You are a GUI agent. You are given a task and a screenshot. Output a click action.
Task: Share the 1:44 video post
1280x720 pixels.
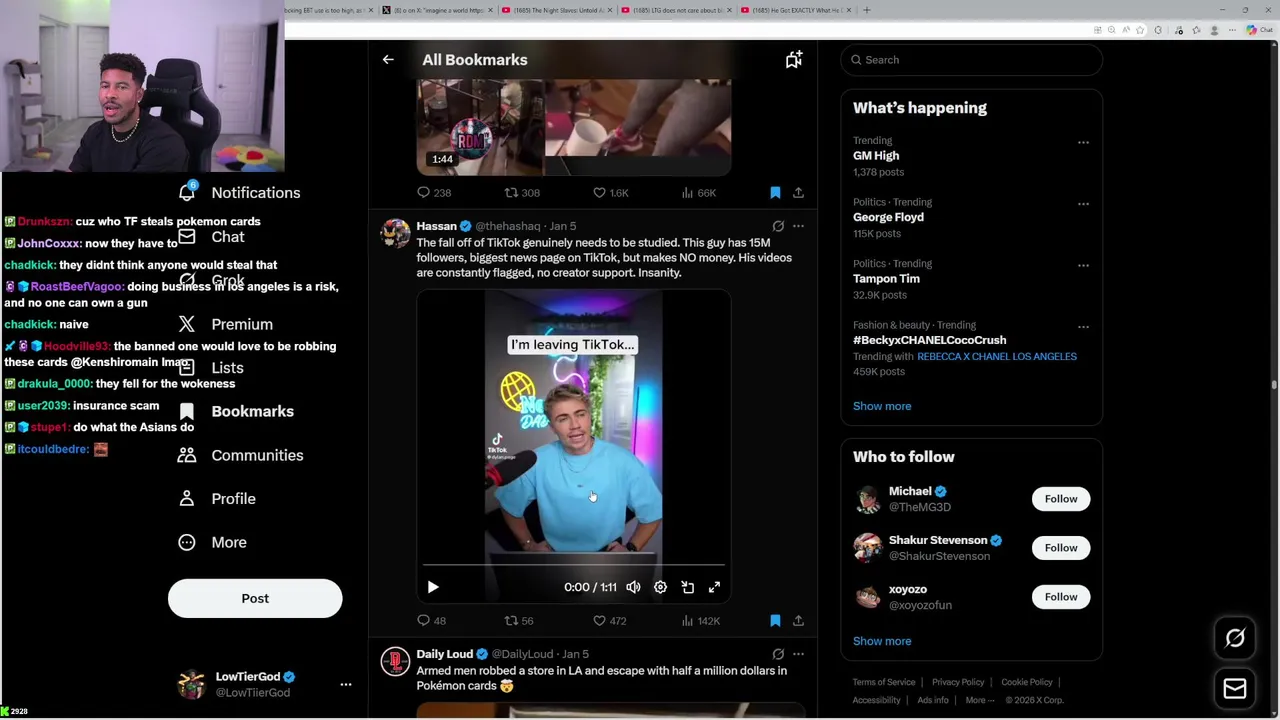[x=798, y=193]
